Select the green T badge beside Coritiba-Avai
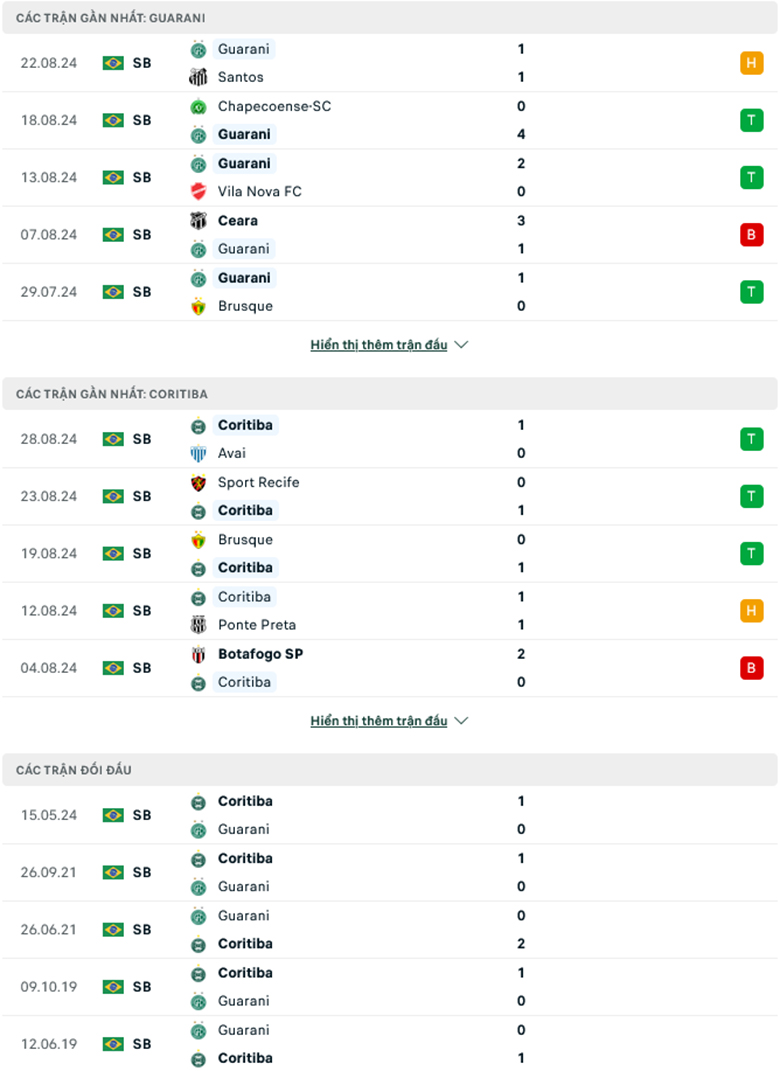 click(751, 438)
